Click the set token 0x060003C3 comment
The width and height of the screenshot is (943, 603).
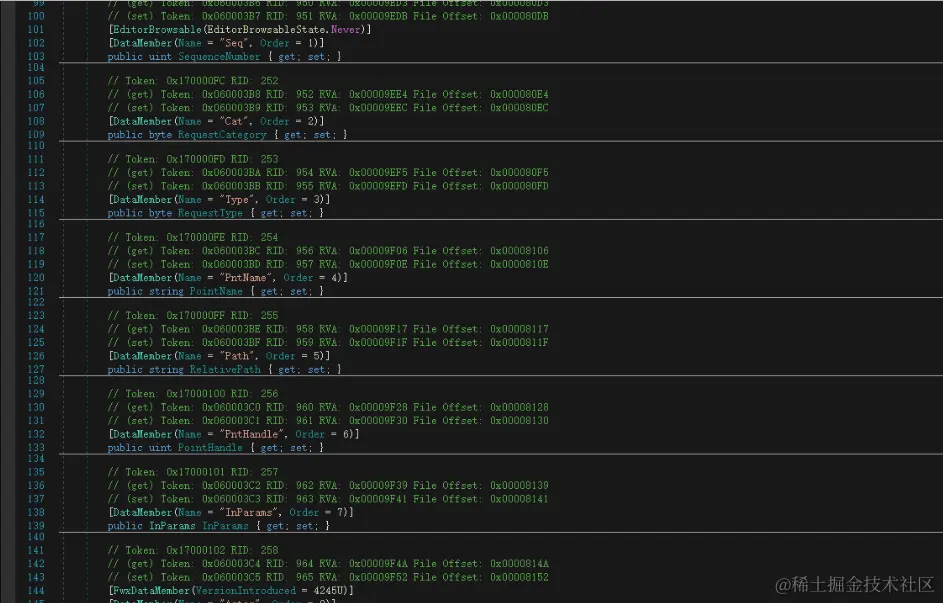click(x=328, y=498)
